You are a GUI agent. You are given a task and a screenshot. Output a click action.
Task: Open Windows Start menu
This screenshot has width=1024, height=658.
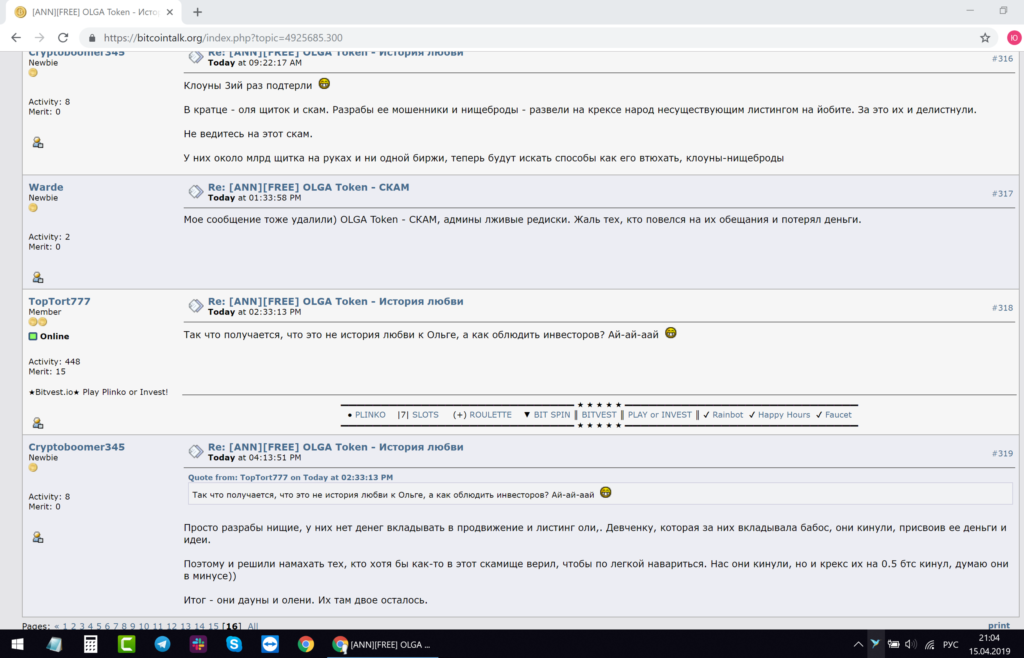pos(18,644)
